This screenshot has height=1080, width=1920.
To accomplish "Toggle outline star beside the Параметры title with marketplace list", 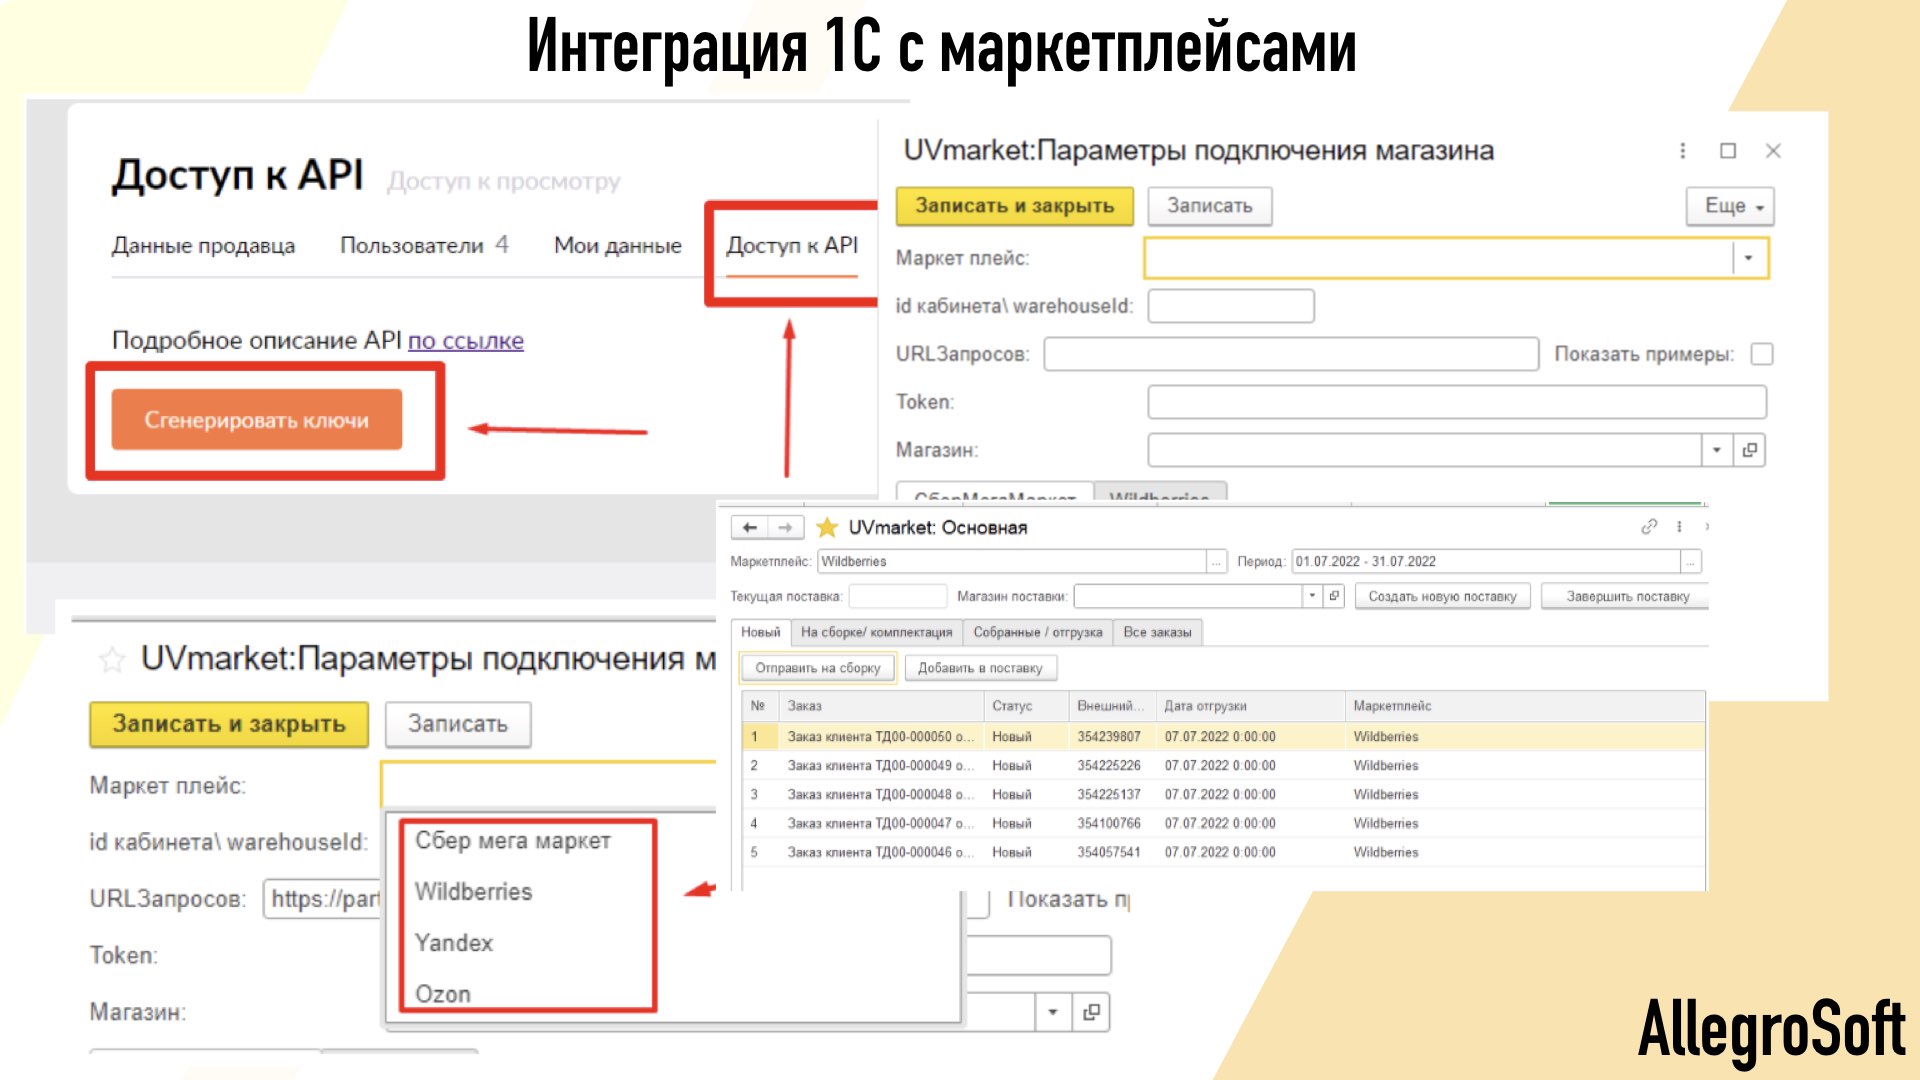I will coord(111,659).
